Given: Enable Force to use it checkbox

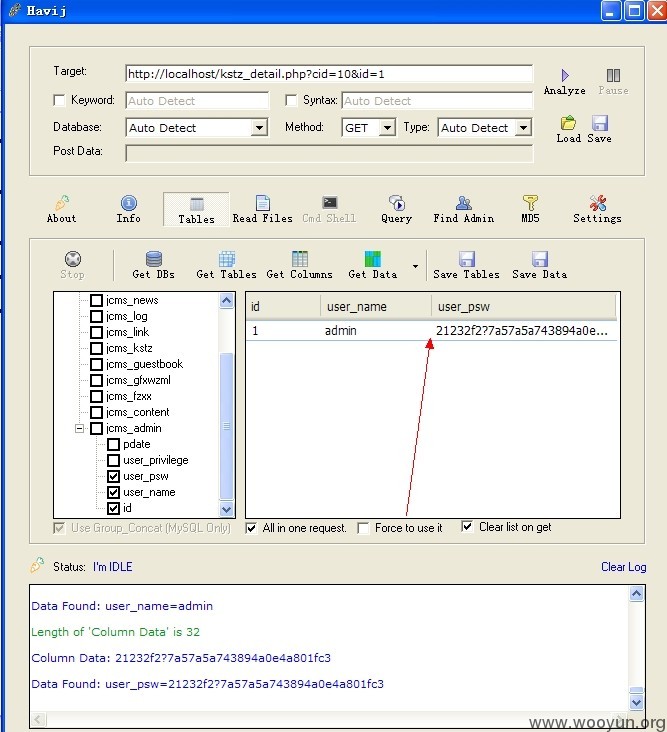Looking at the screenshot, I should pyautogui.click(x=363, y=528).
